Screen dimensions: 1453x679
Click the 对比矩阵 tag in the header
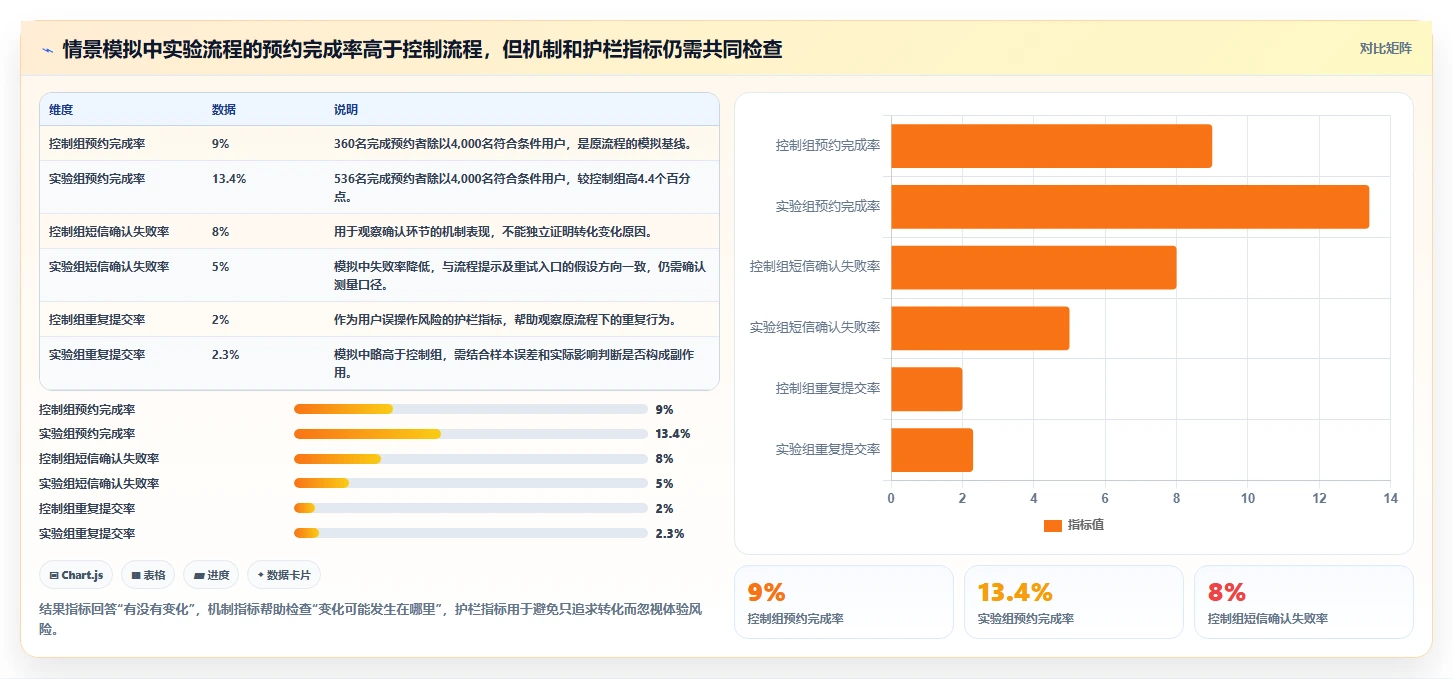point(1385,48)
